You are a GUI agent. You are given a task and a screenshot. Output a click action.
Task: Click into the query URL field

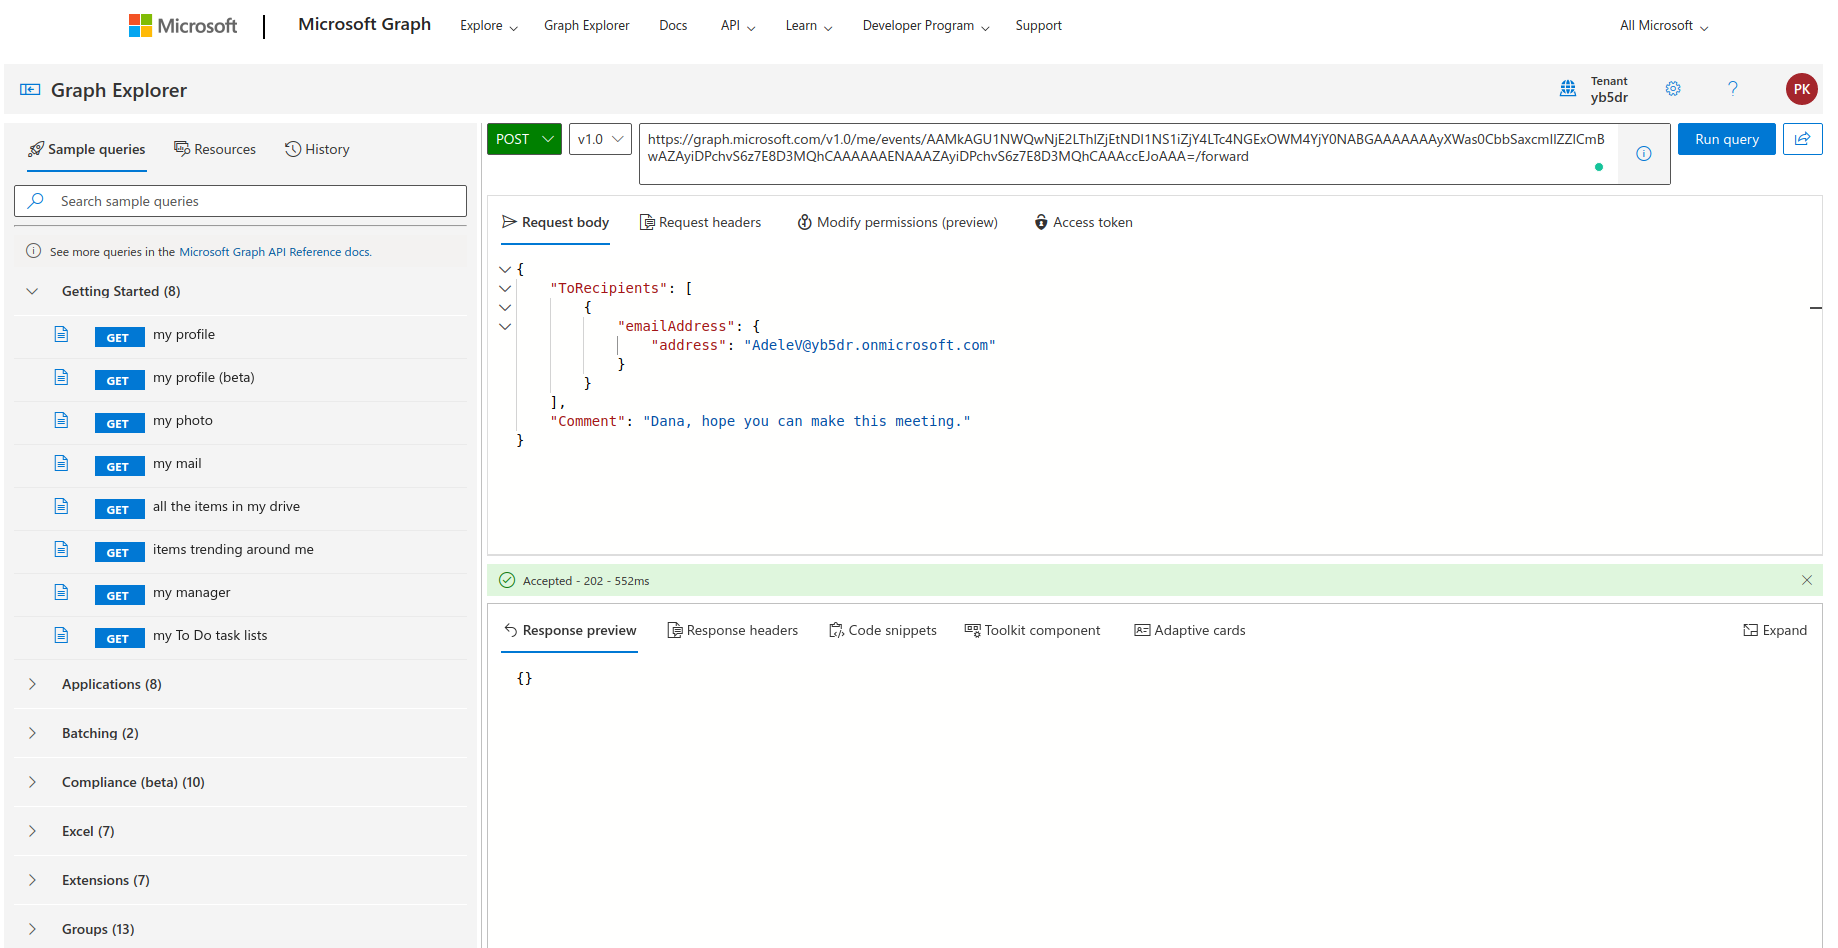pyautogui.click(x=1127, y=154)
